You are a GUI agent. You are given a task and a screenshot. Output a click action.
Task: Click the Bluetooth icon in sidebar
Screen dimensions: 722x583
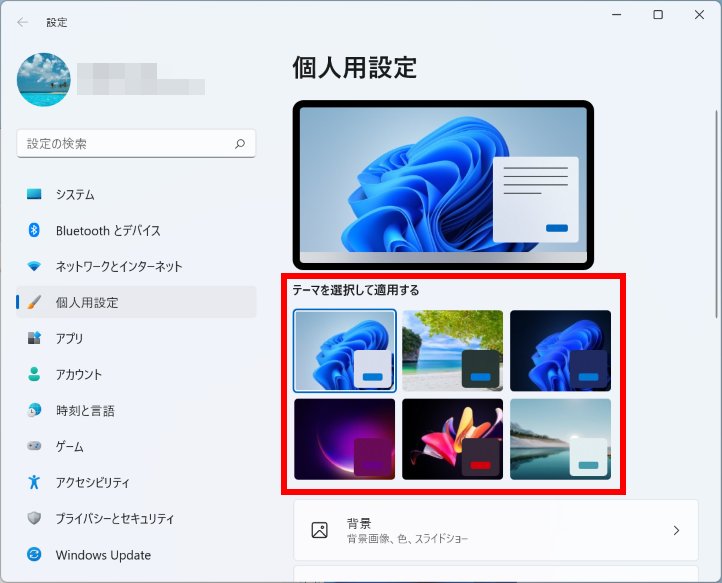tap(34, 230)
